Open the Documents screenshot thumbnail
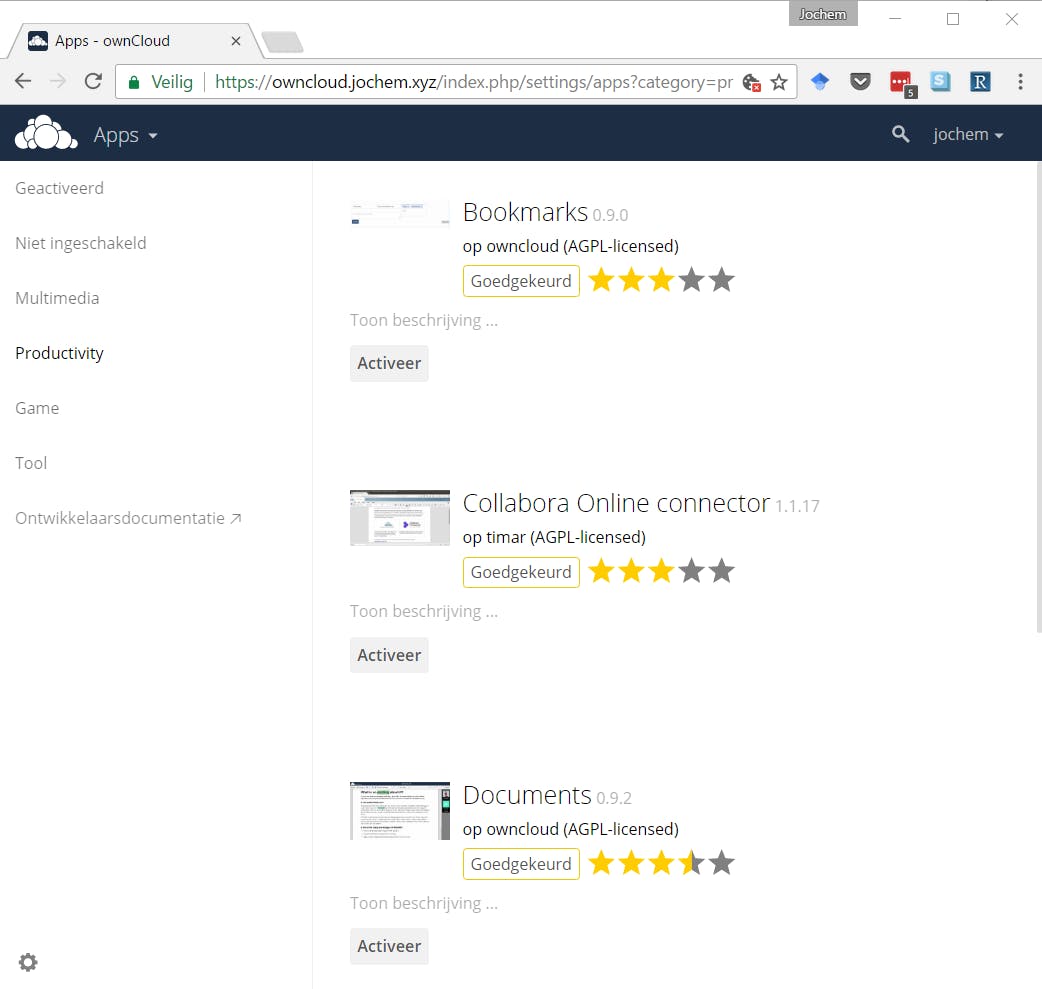The image size is (1042, 989). tap(399, 811)
